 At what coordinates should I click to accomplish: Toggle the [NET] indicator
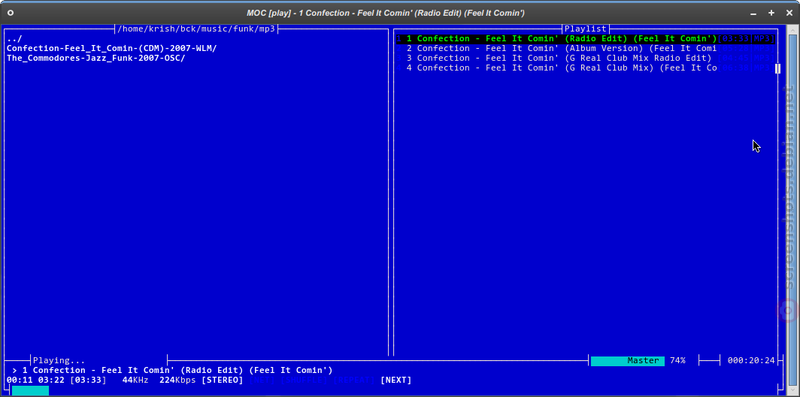(x=262, y=380)
